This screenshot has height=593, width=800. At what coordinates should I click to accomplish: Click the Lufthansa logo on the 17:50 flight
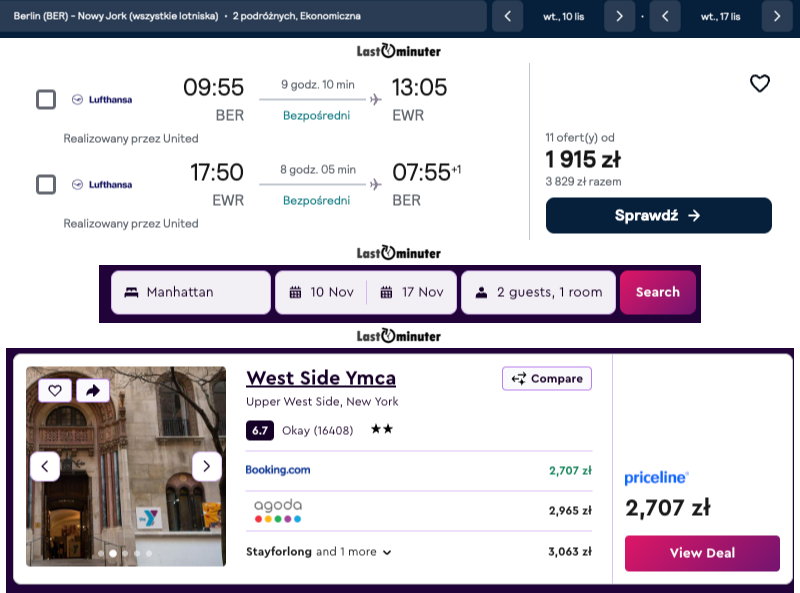click(102, 184)
